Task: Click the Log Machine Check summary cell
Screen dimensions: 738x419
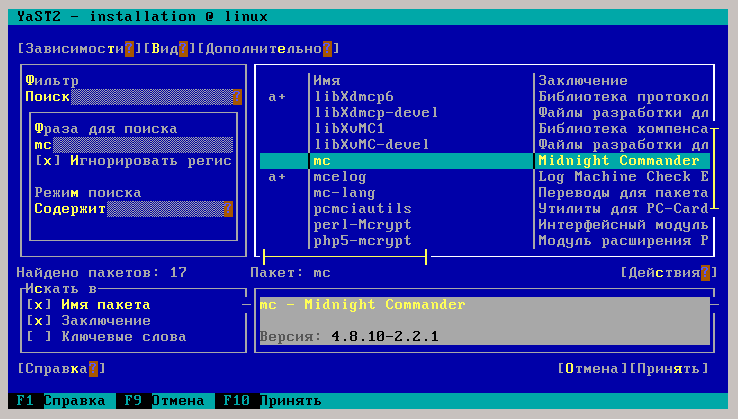Action: pos(623,177)
